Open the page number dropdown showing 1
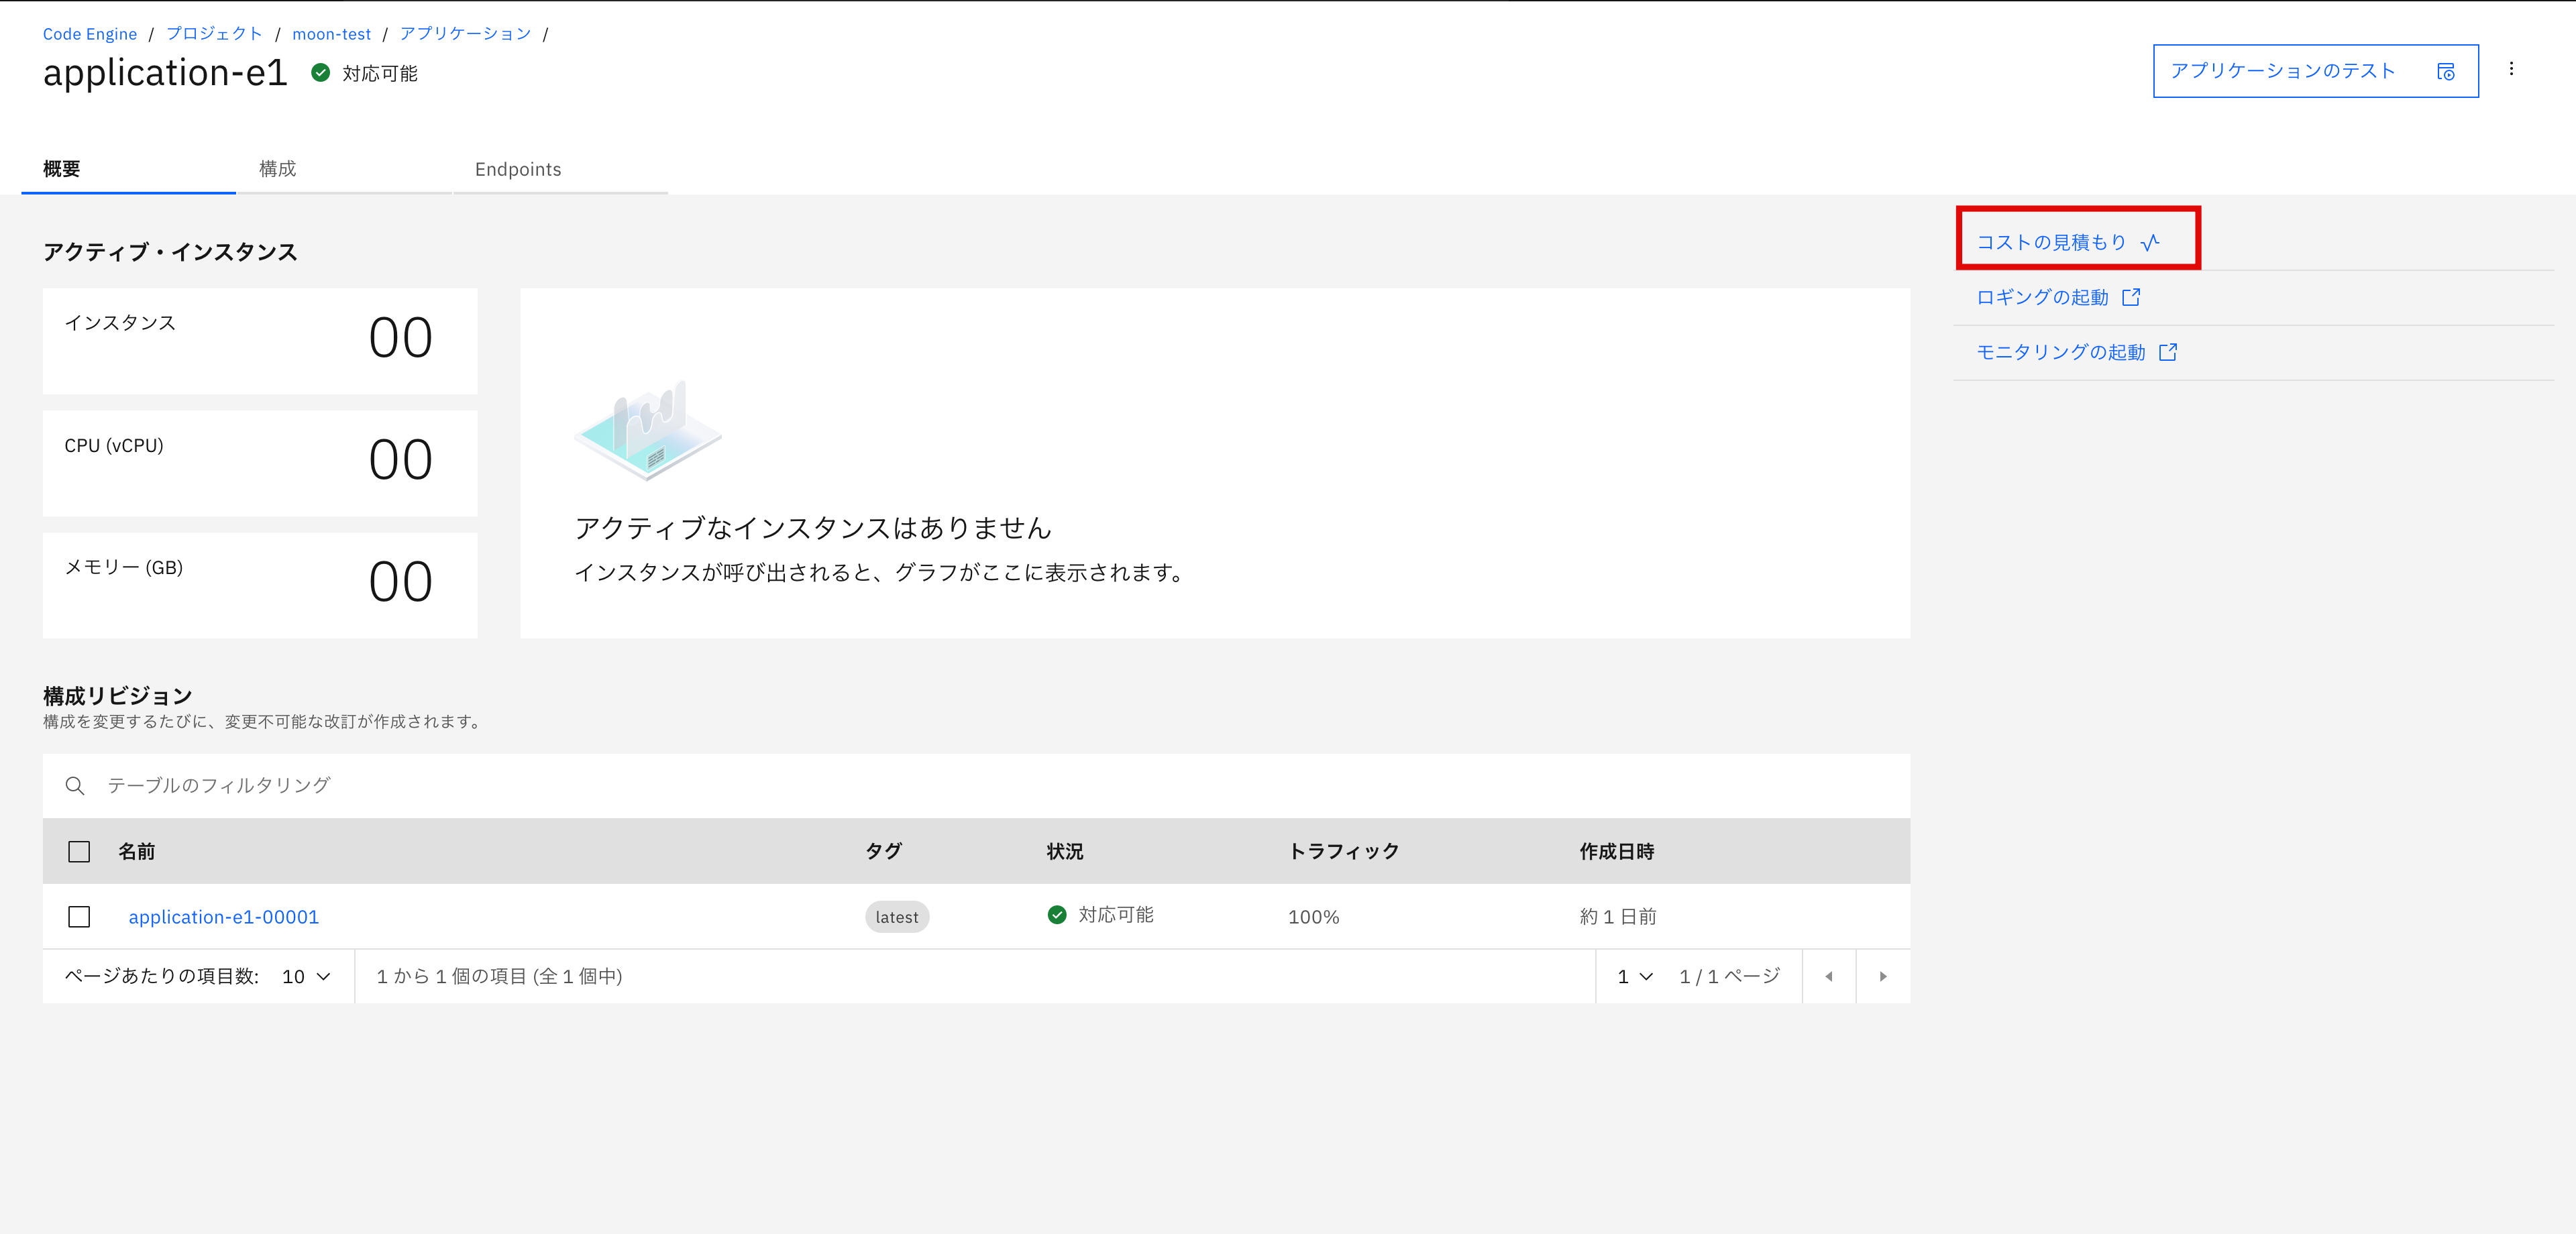The width and height of the screenshot is (2576, 1234). coord(1634,976)
